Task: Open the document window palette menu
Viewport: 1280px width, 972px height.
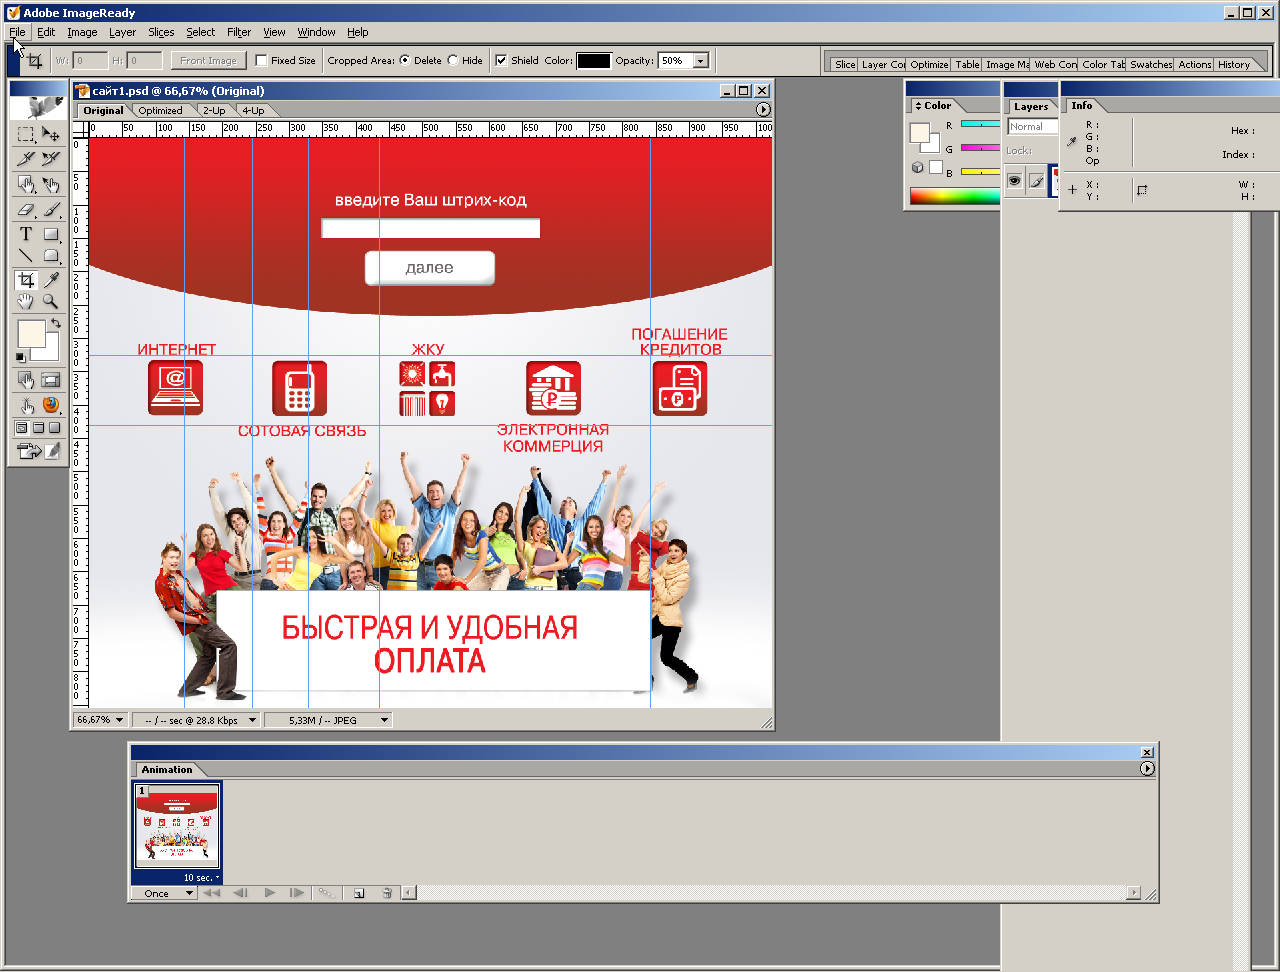Action: (764, 110)
